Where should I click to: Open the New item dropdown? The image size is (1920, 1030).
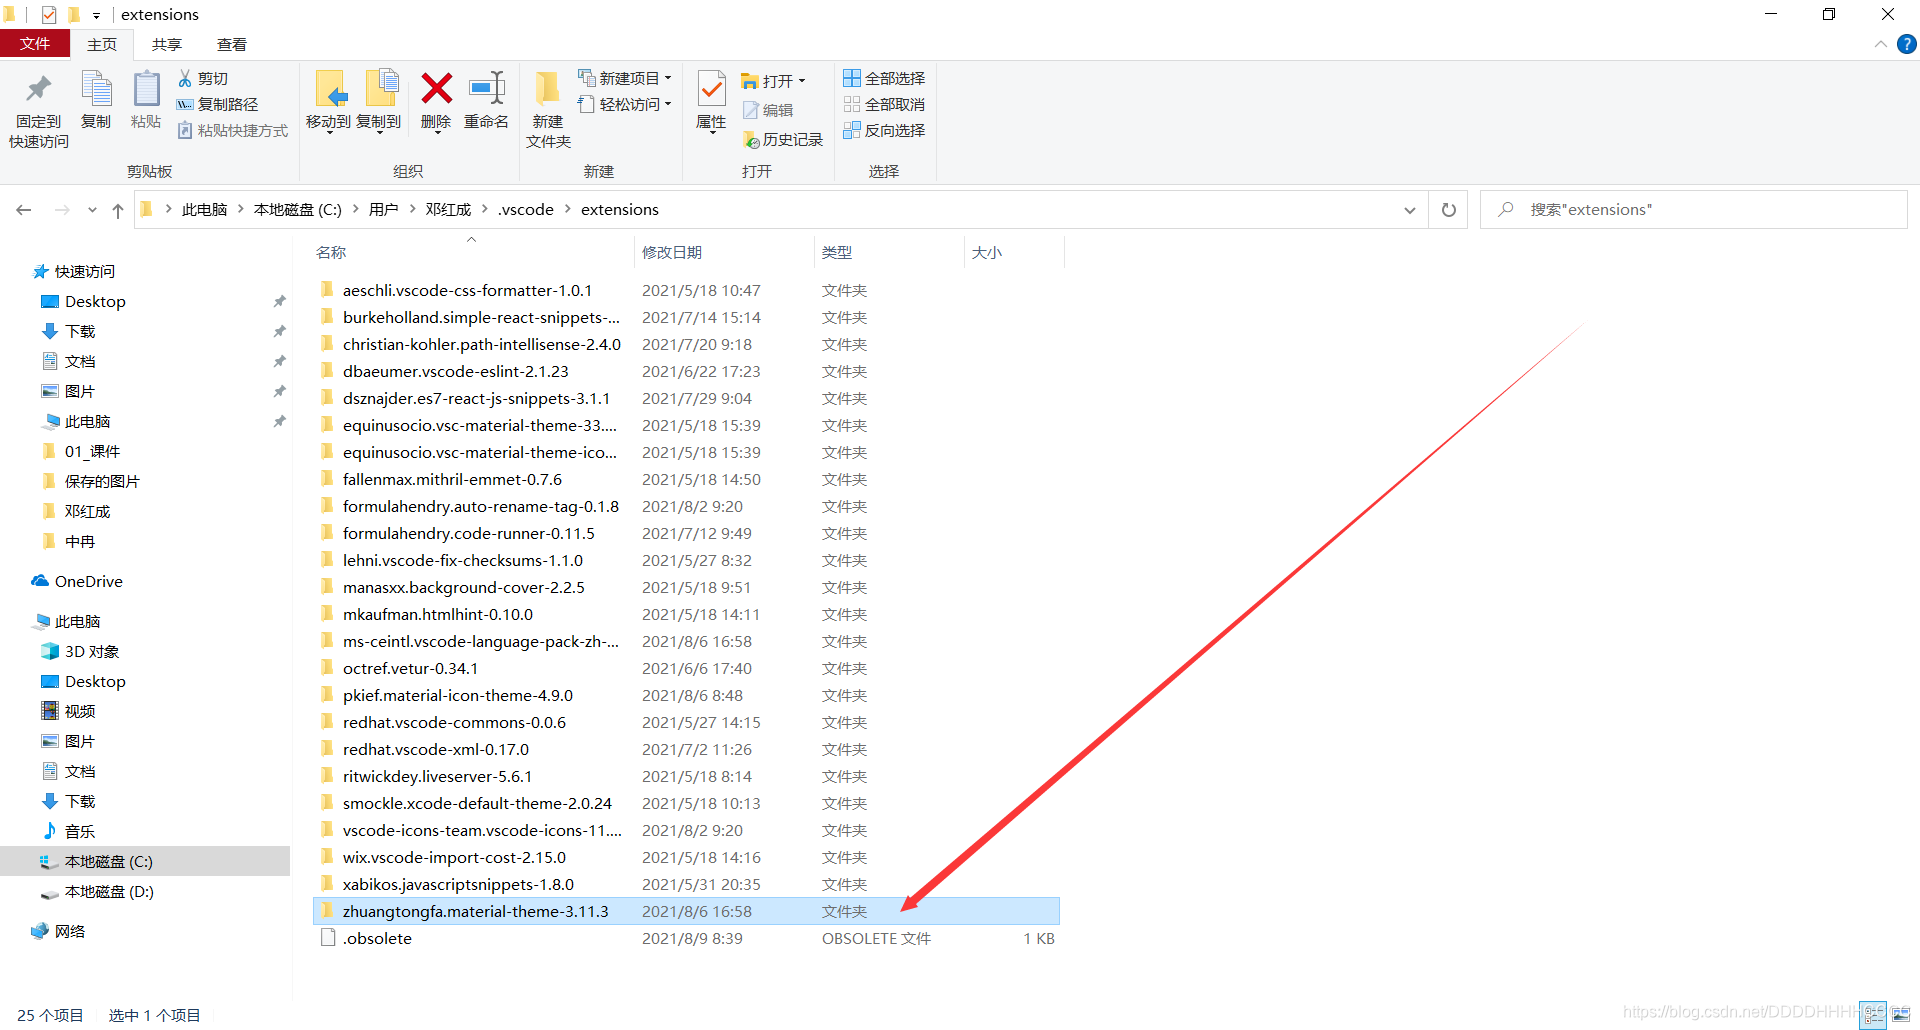(625, 78)
